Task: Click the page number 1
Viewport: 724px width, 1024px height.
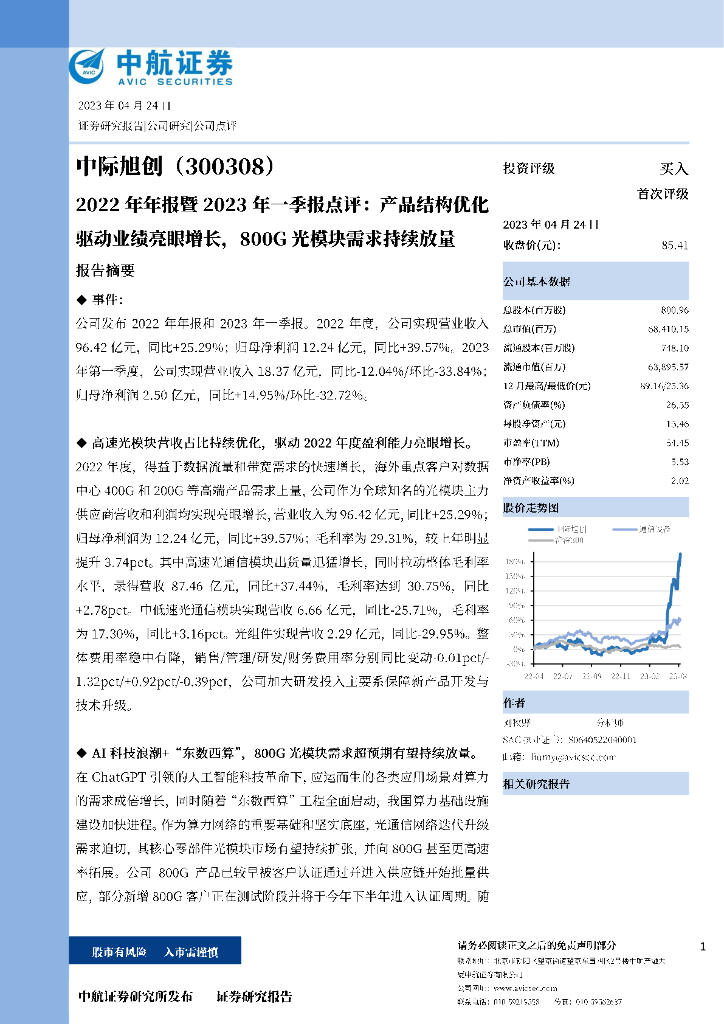Action: pos(703,946)
